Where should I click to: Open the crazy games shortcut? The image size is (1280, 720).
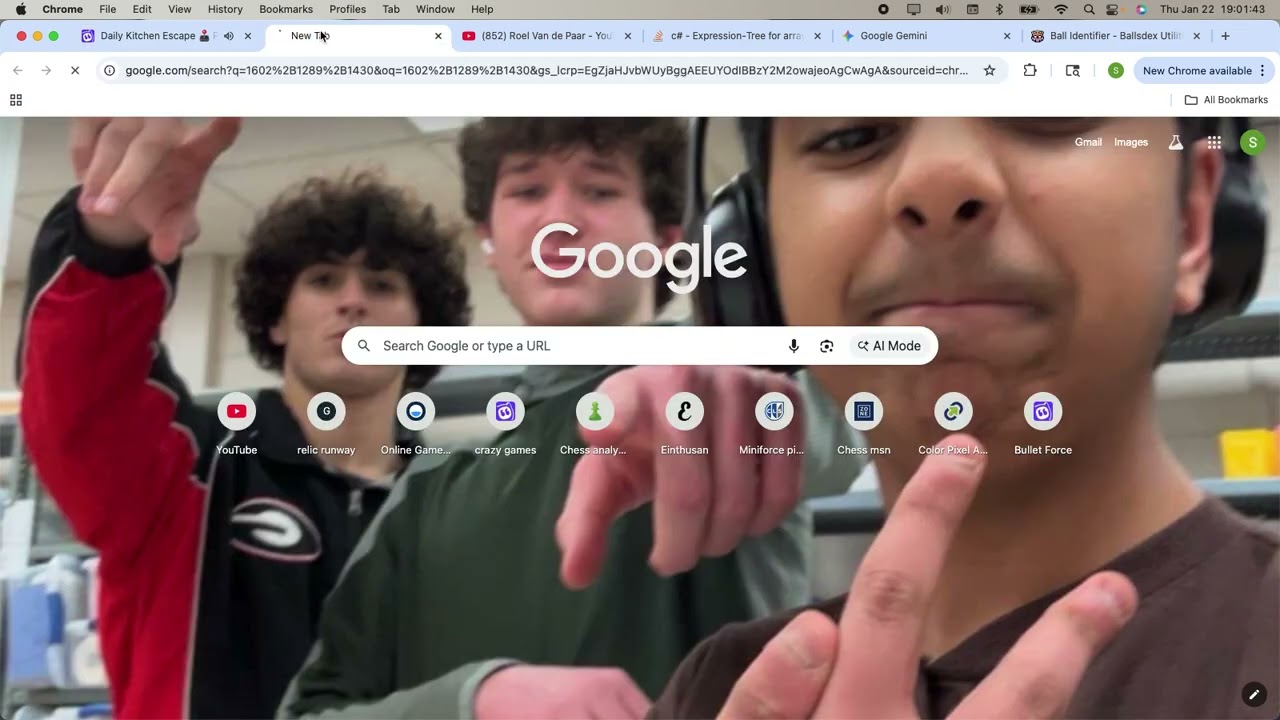coord(505,412)
